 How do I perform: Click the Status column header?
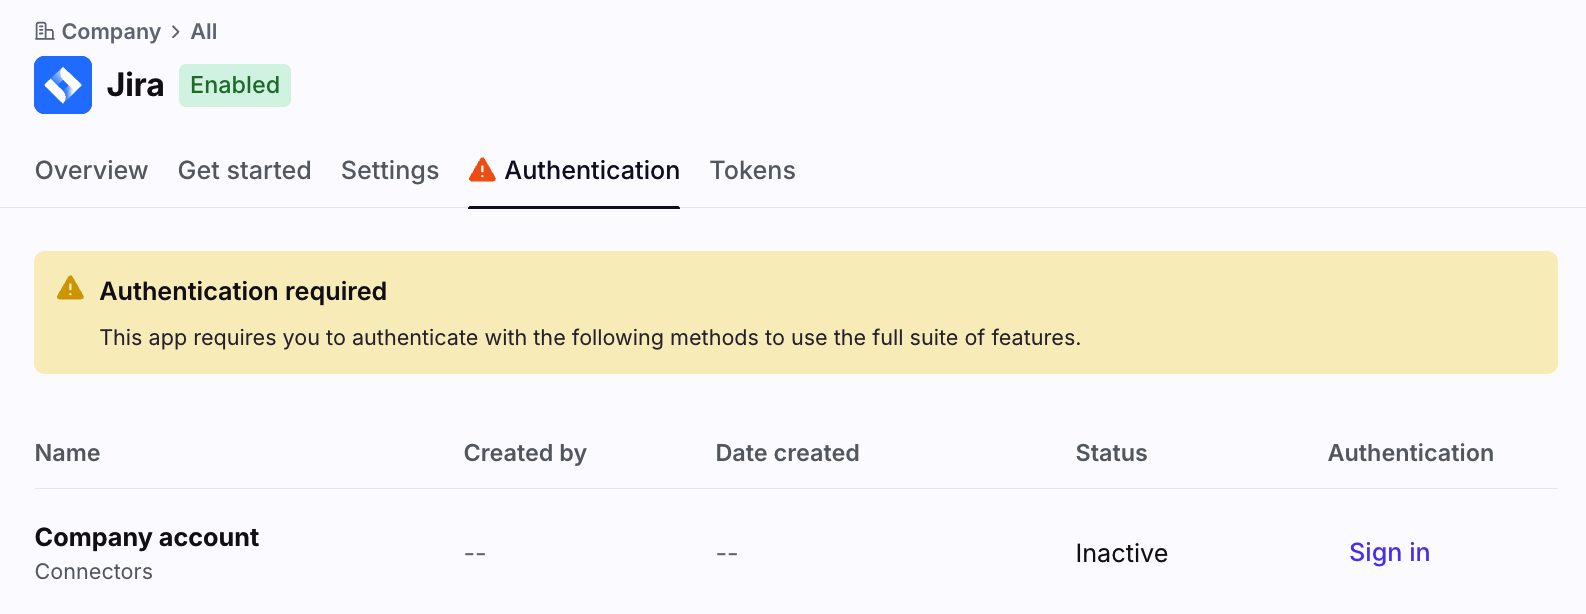coord(1111,453)
